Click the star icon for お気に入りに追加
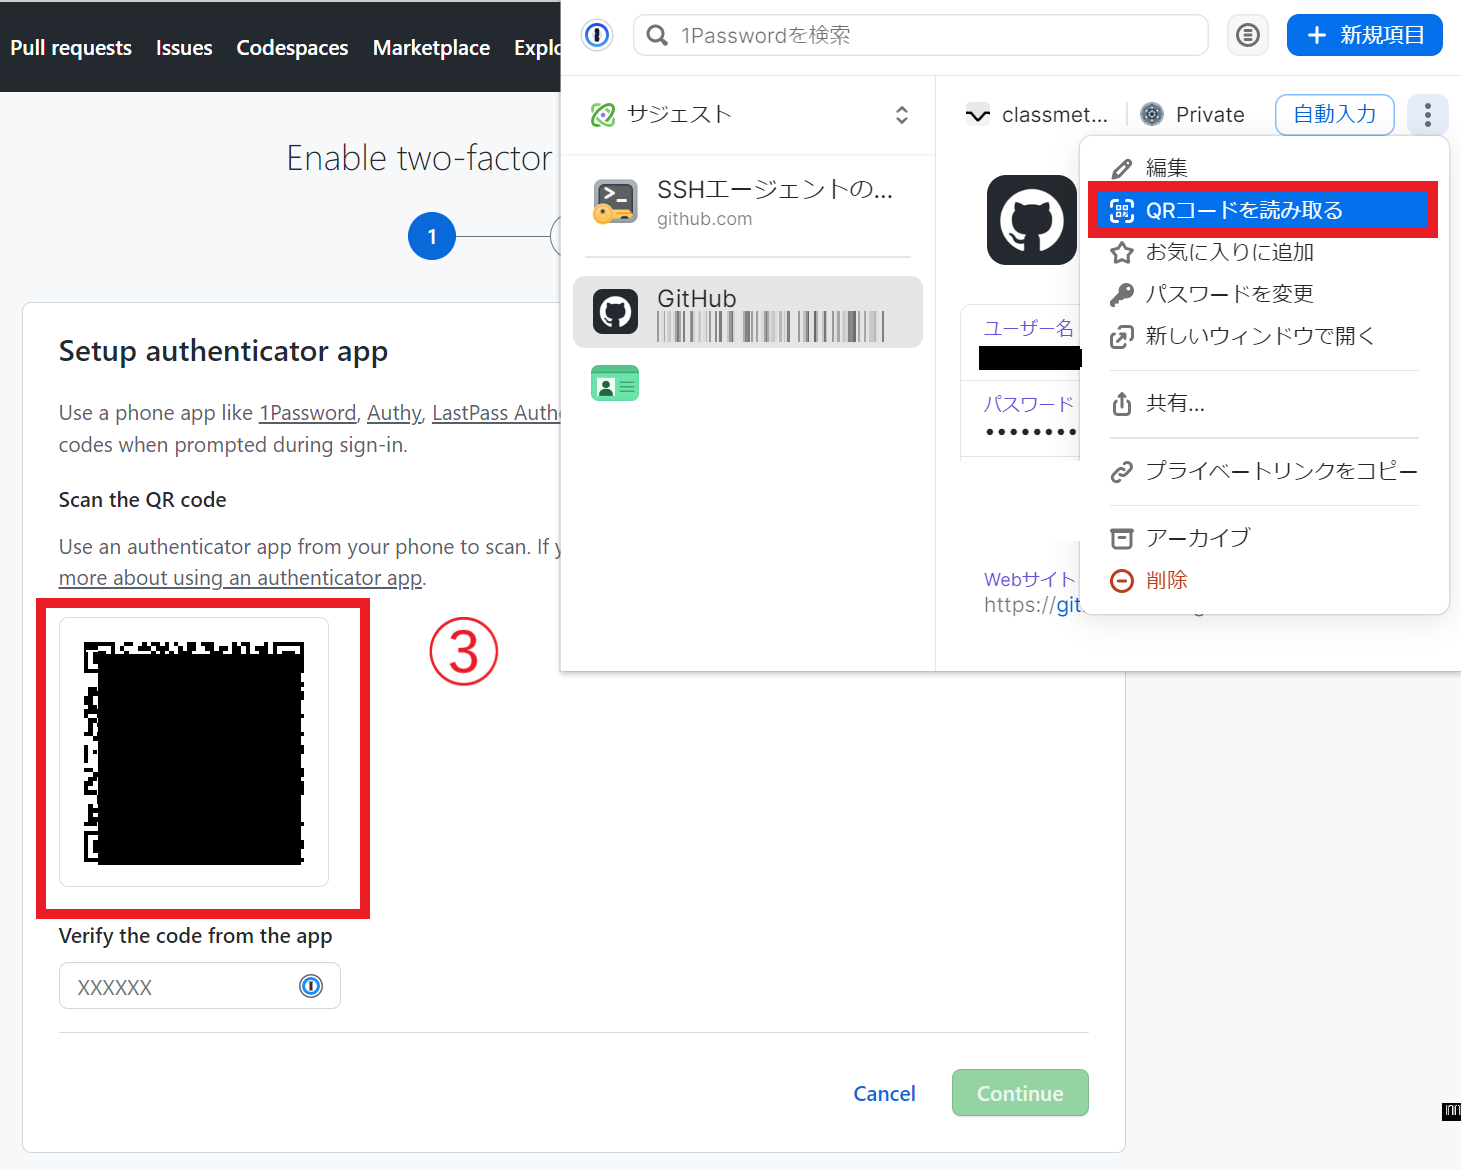Viewport: 1461px width, 1170px height. click(x=1121, y=252)
